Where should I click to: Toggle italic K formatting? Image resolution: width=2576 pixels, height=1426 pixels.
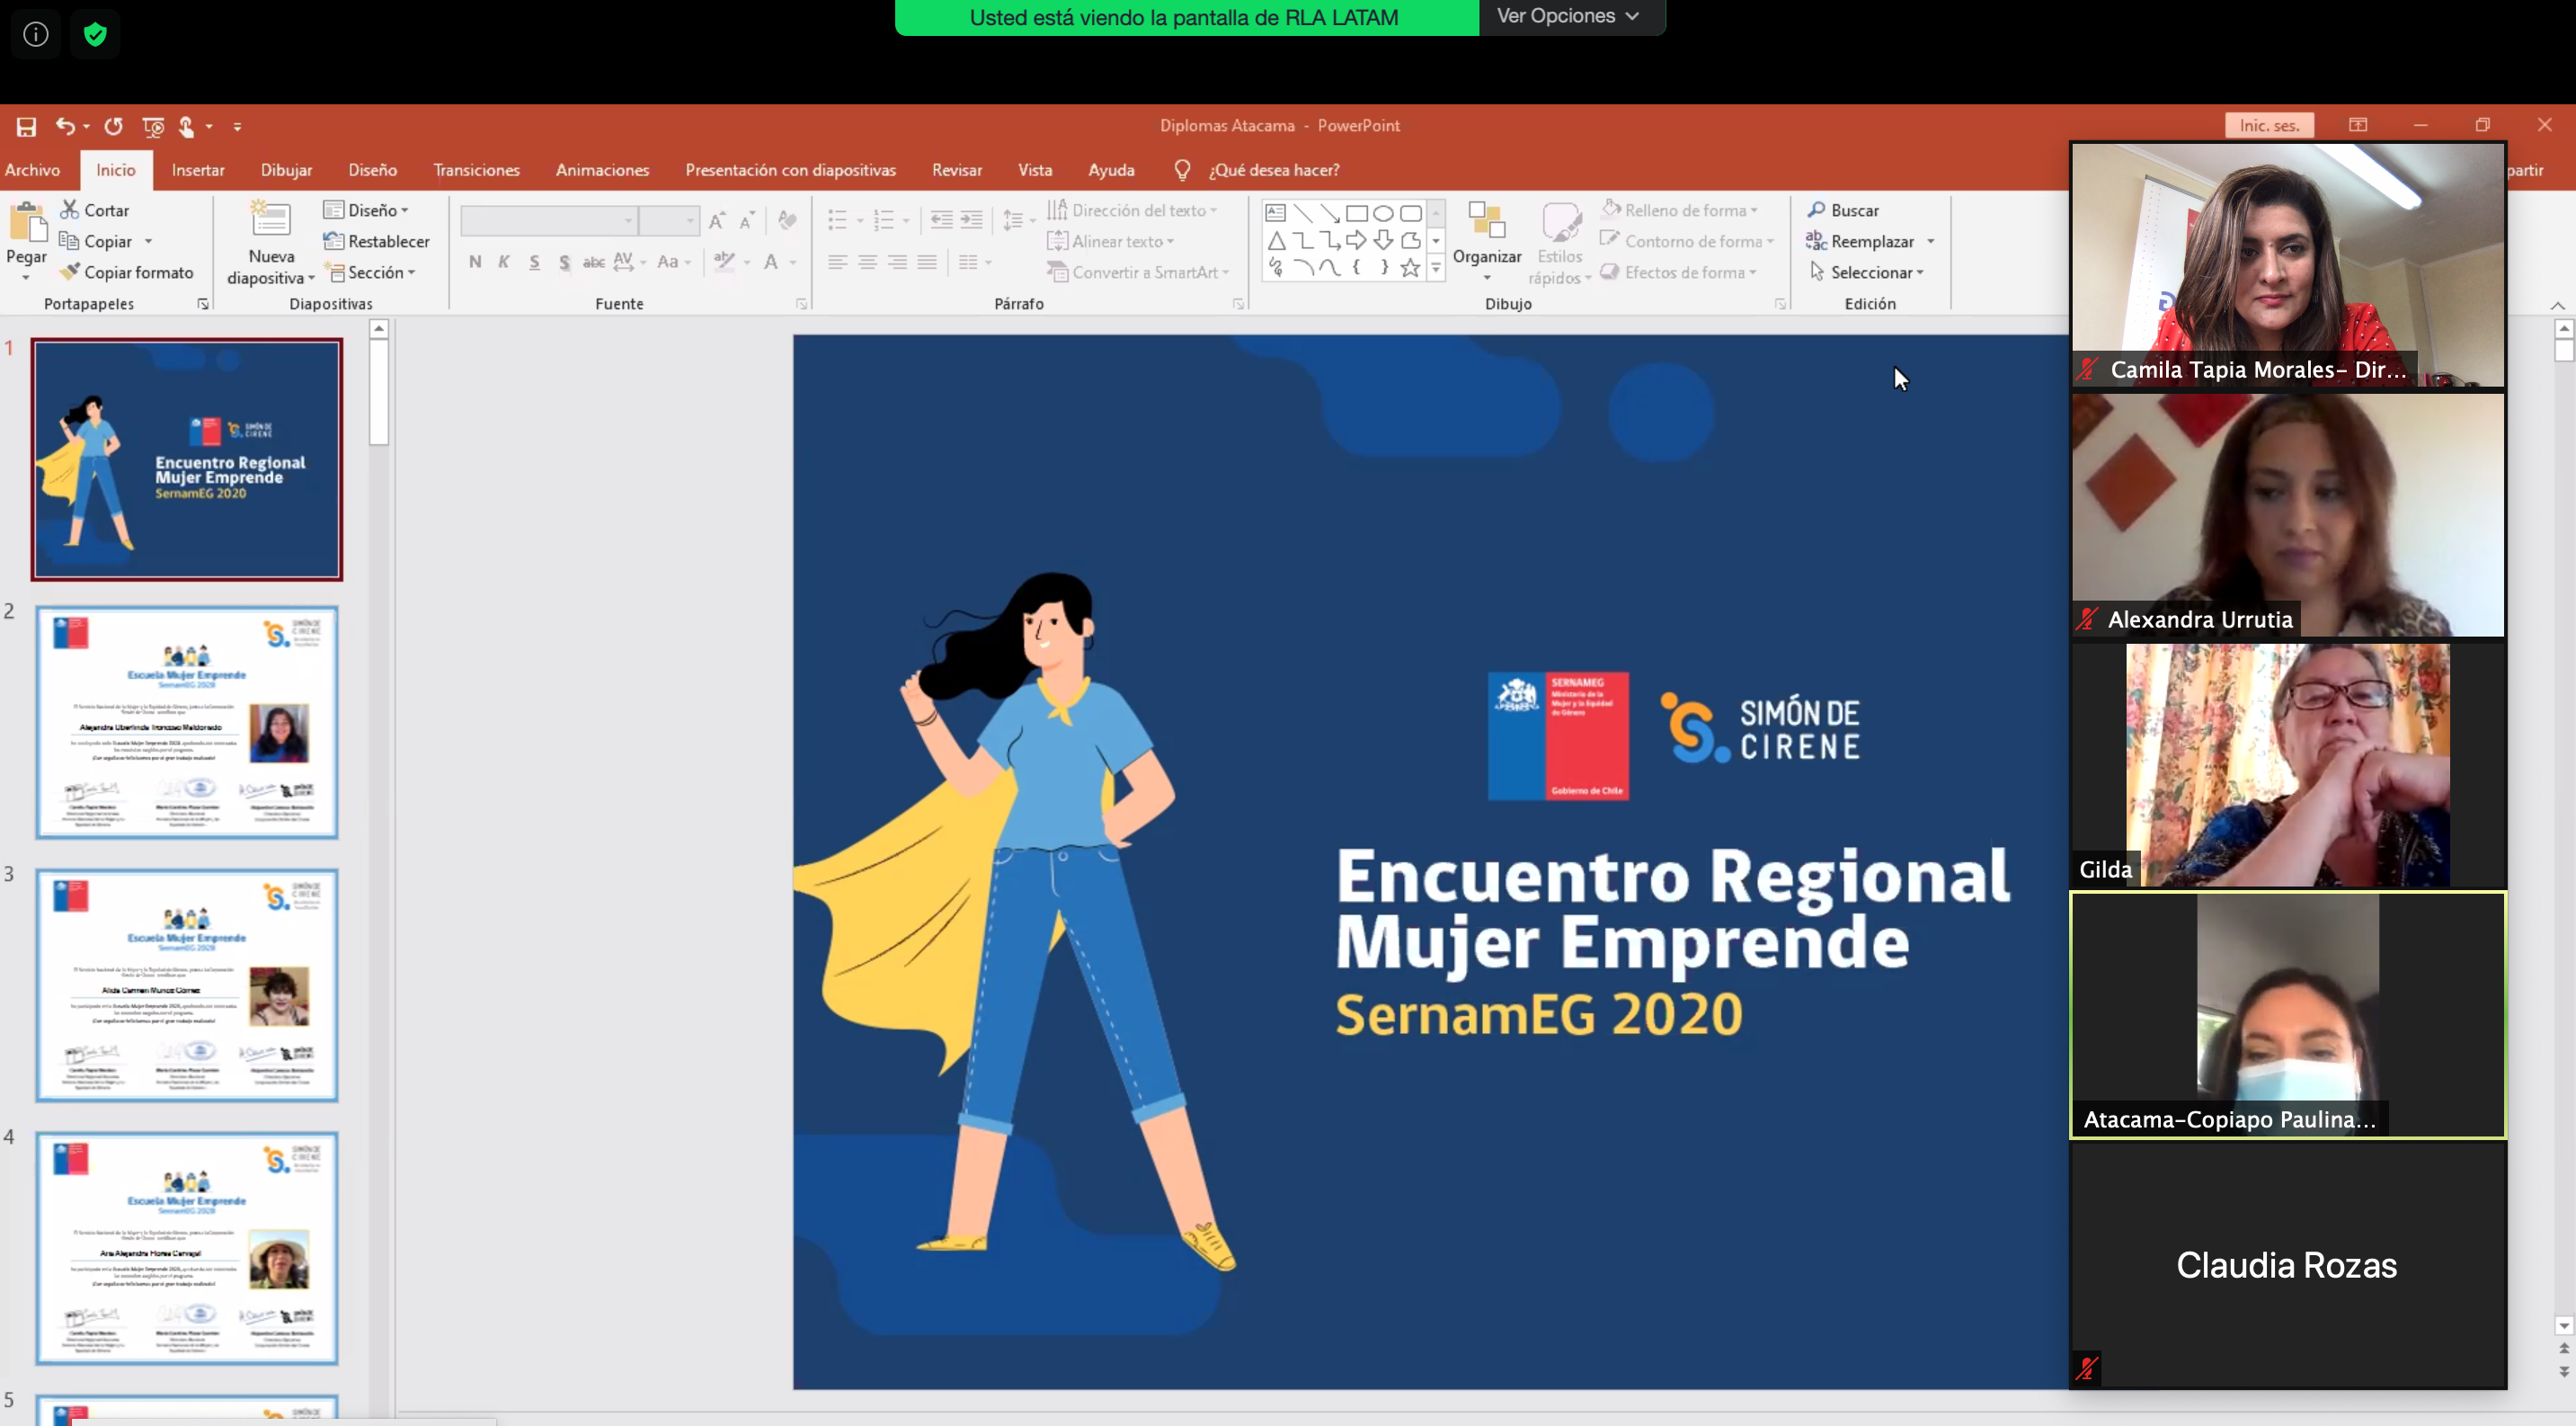pyautogui.click(x=504, y=262)
